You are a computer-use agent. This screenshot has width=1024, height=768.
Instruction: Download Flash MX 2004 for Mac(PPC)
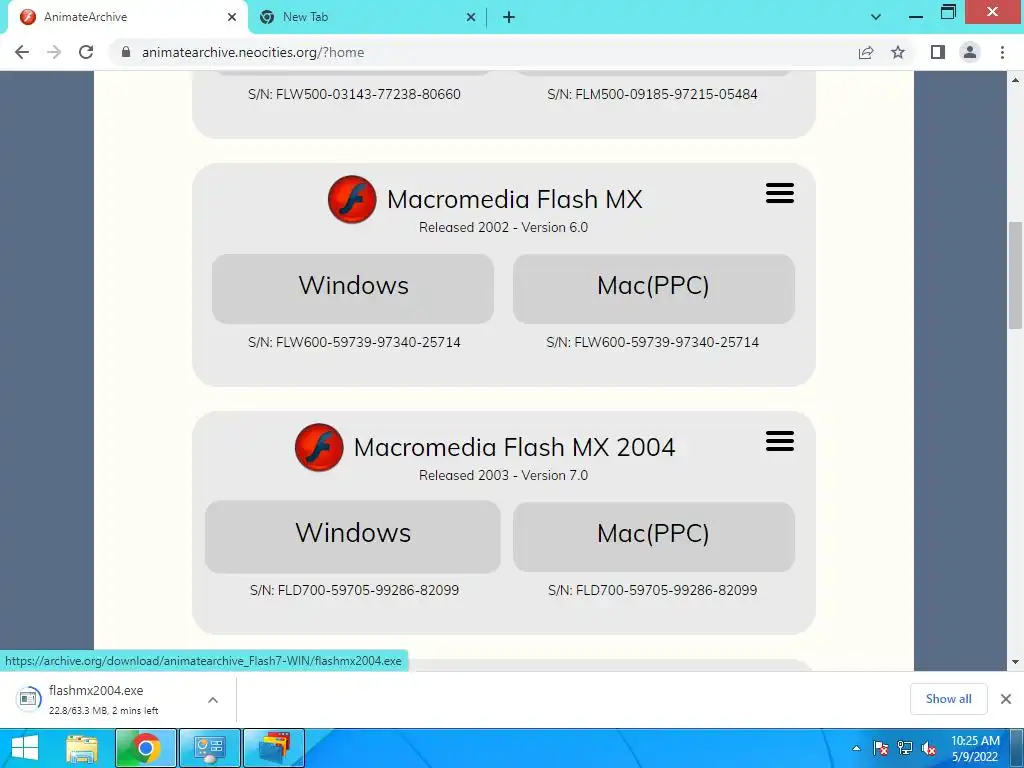point(654,537)
